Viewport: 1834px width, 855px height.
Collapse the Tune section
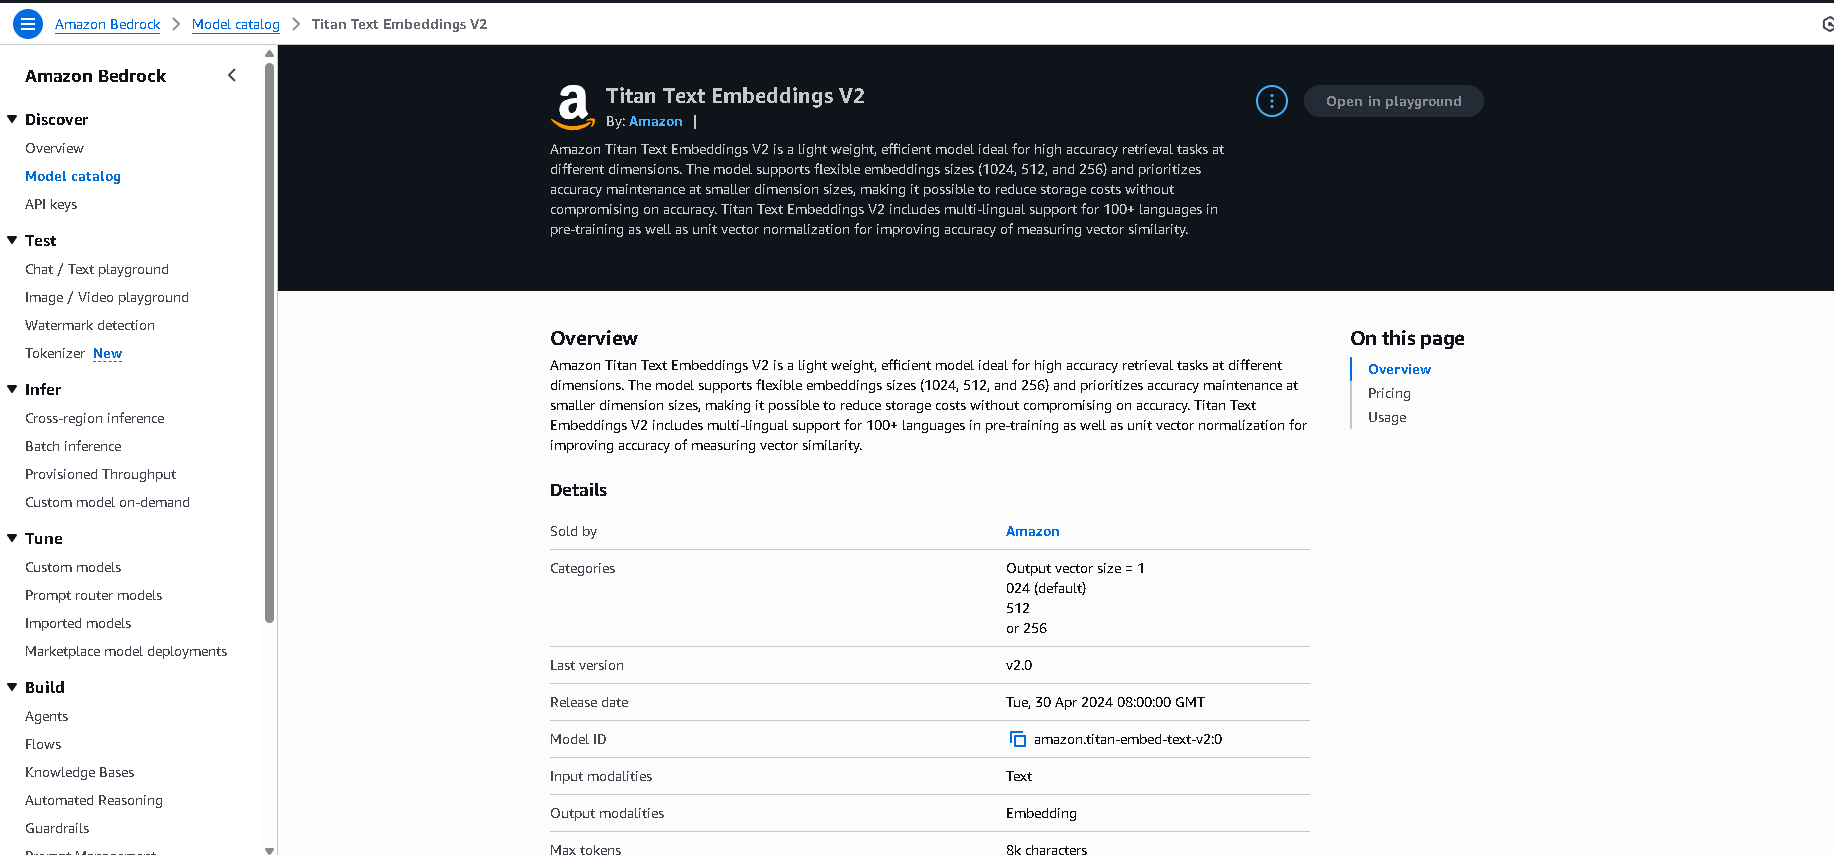[x=13, y=538]
